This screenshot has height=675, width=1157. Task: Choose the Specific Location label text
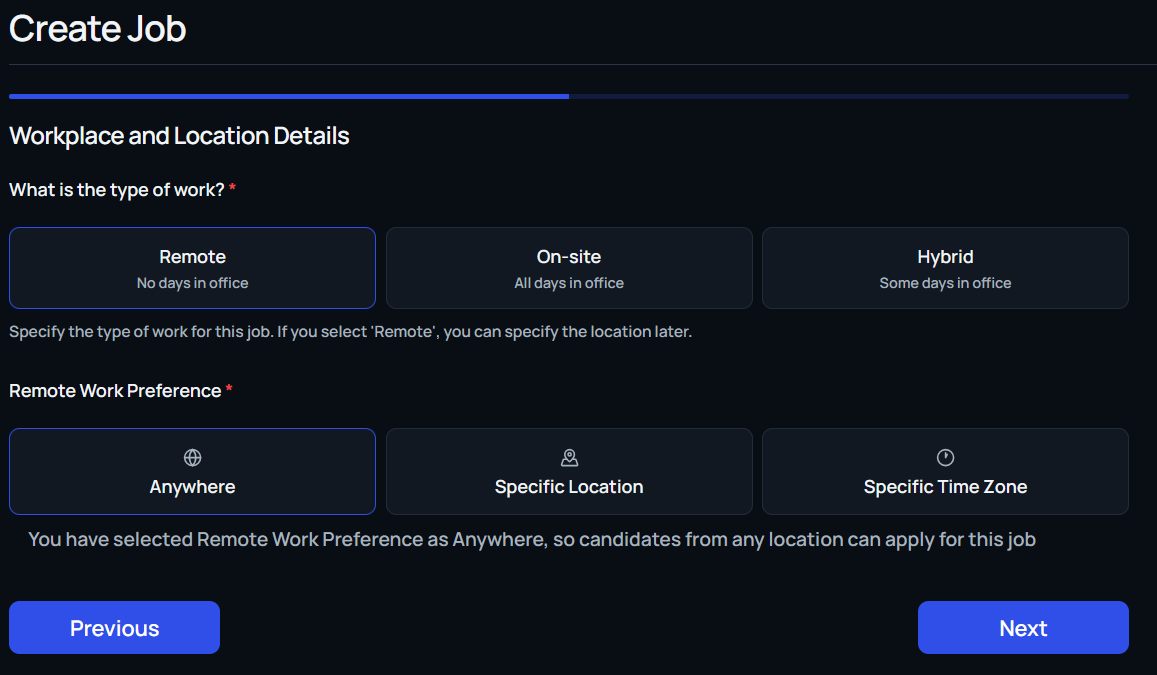[569, 487]
